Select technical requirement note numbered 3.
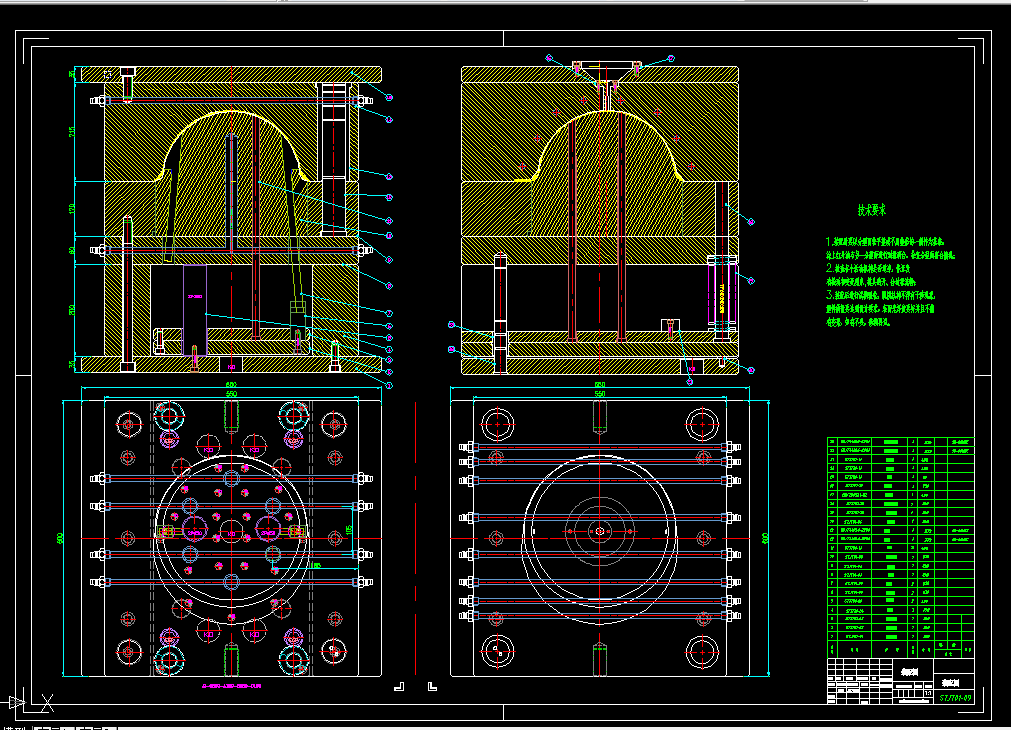 point(880,308)
